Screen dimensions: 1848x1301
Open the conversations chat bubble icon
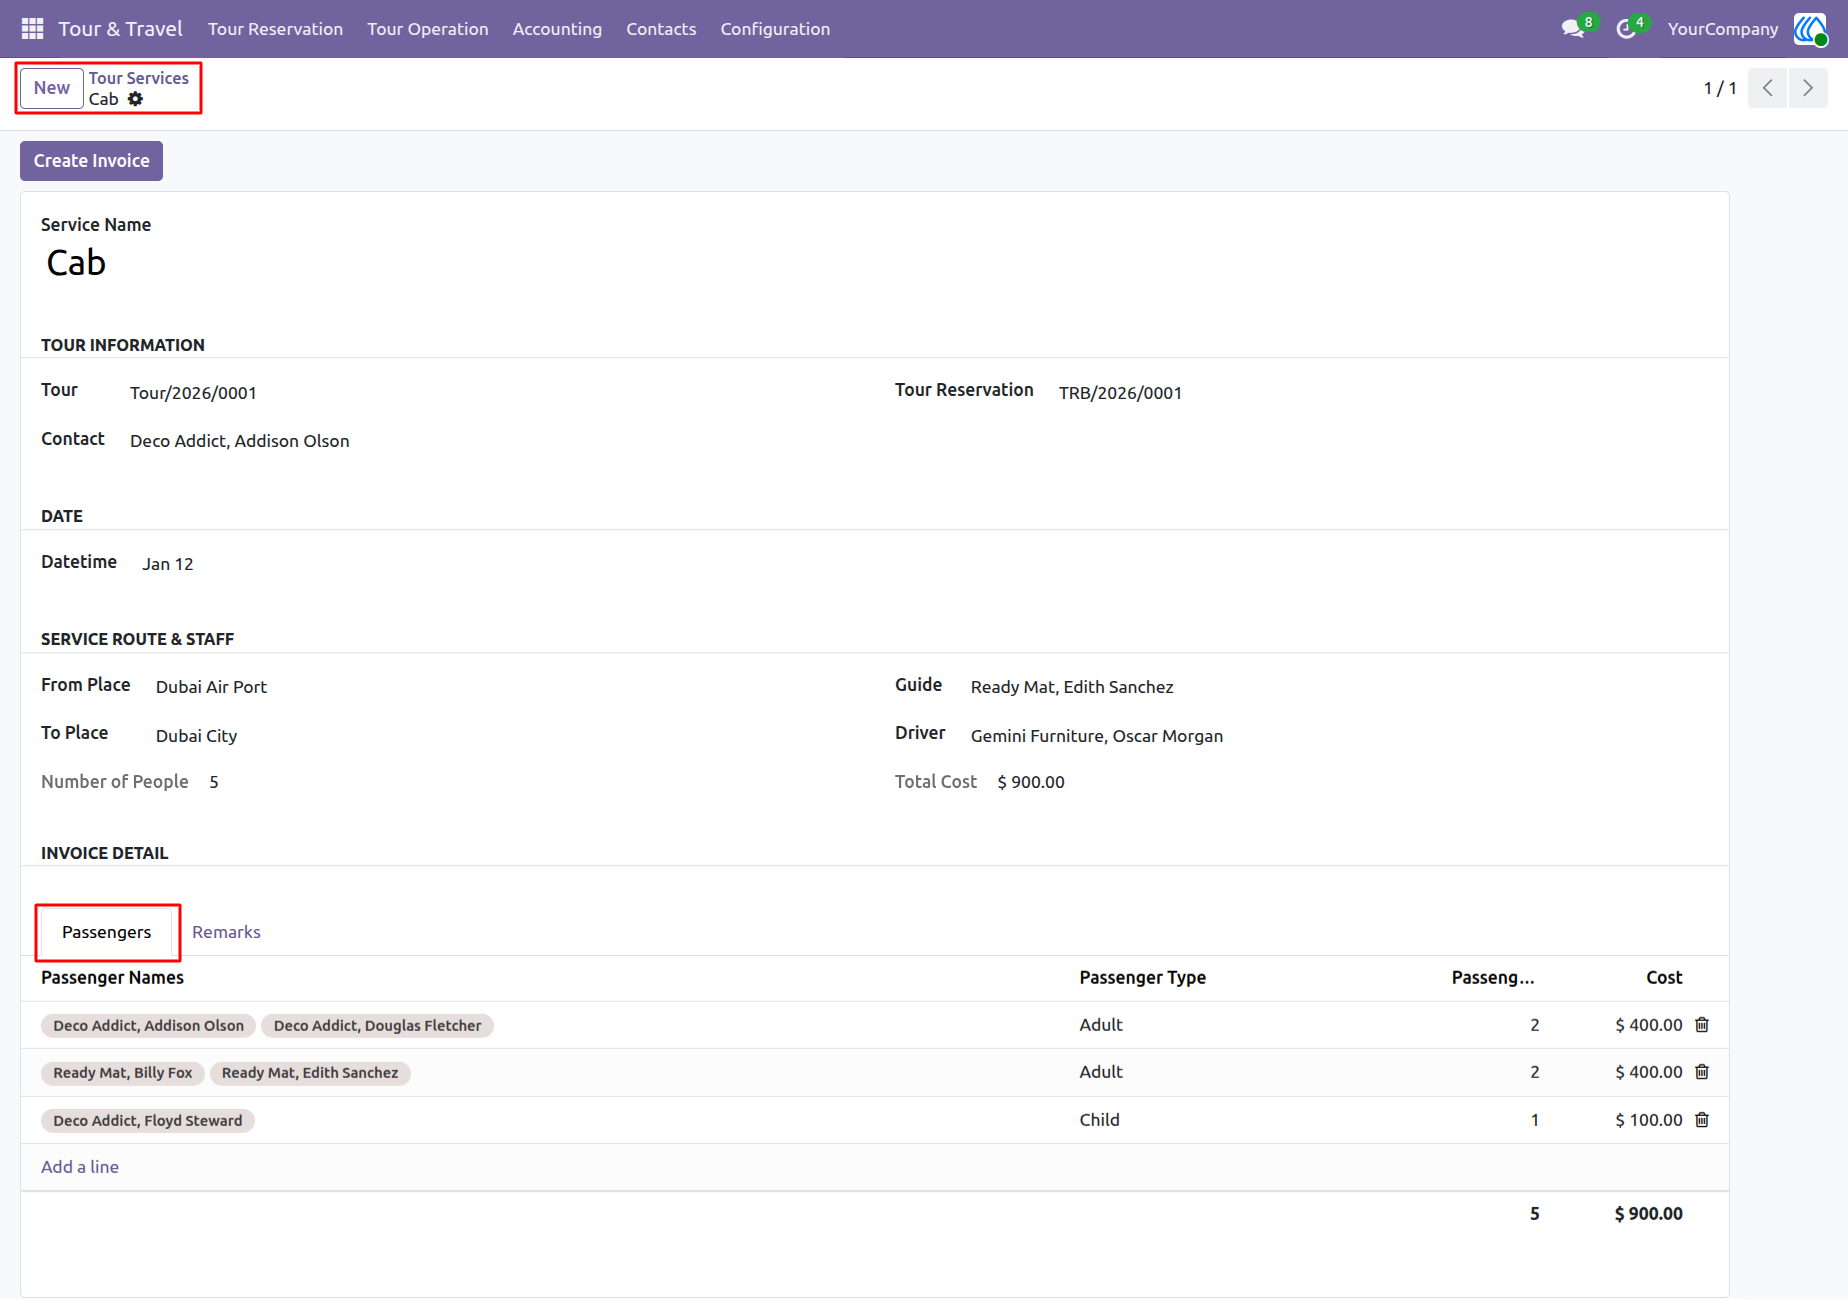(1574, 29)
